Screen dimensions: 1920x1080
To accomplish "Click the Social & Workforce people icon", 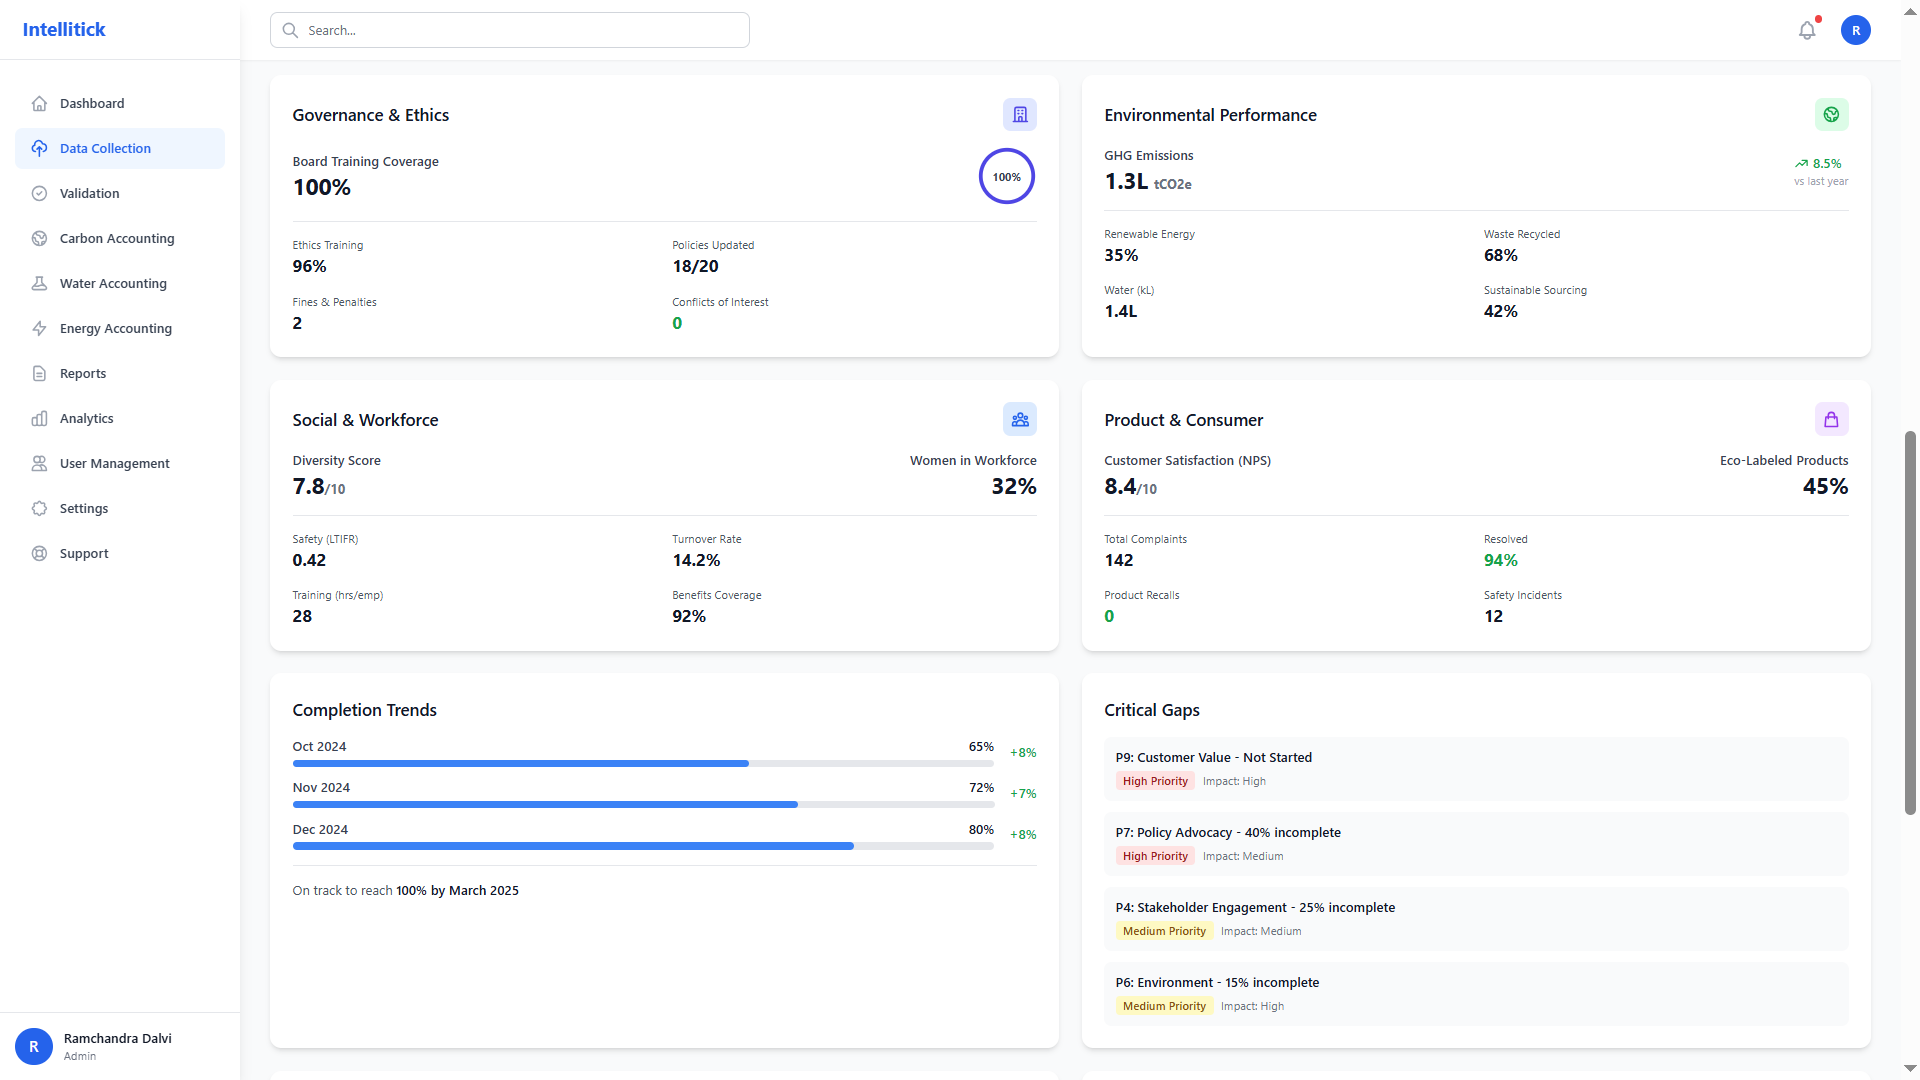I will click(1019, 419).
